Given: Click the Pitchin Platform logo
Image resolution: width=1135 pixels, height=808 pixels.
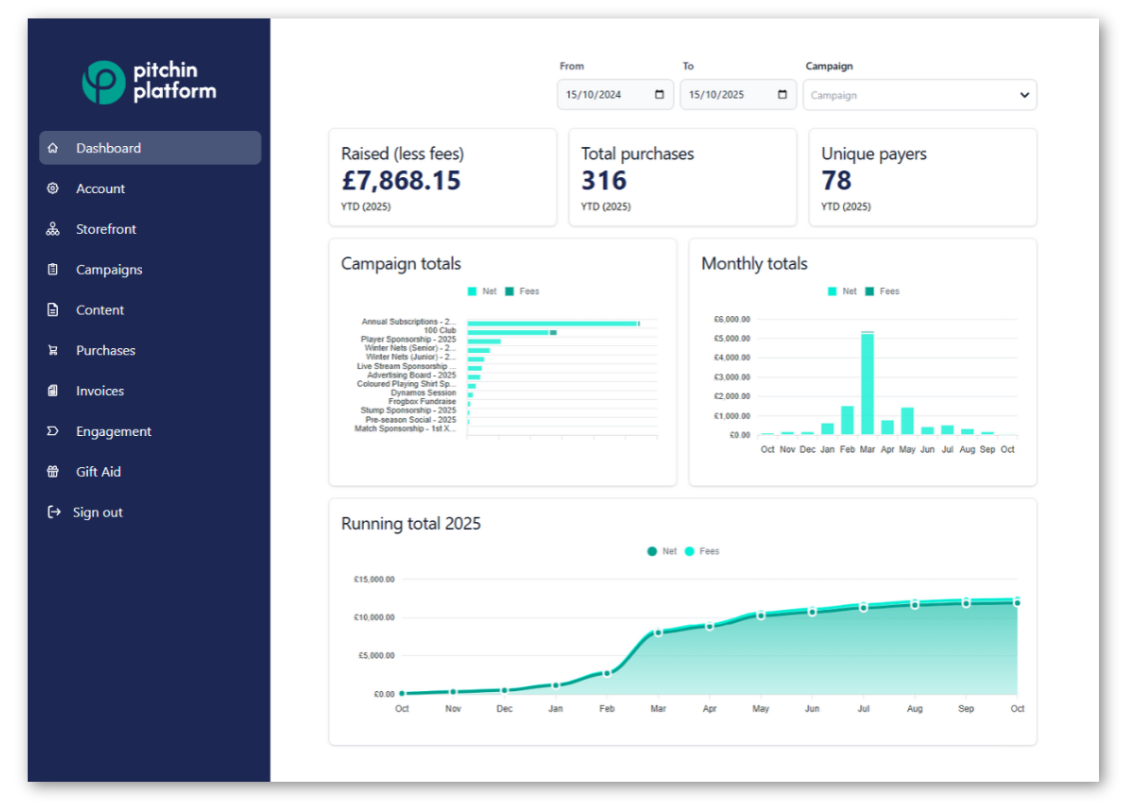Looking at the screenshot, I should pyautogui.click(x=149, y=82).
